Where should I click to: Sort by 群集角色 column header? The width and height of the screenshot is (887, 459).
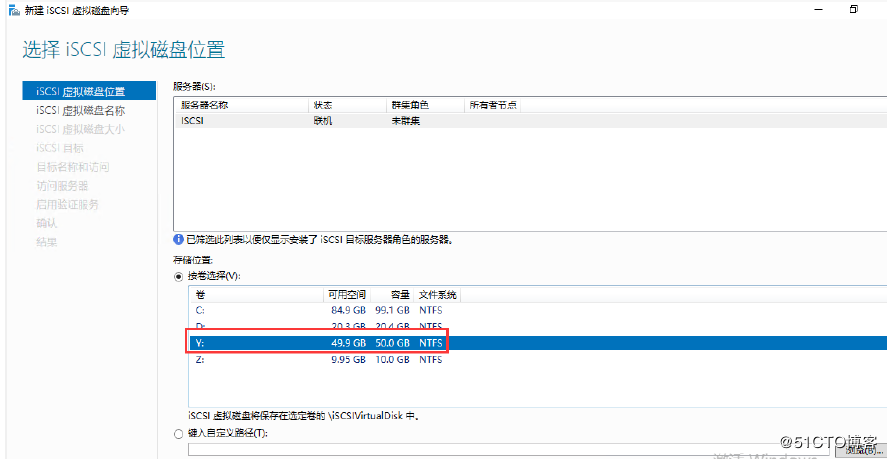point(410,105)
